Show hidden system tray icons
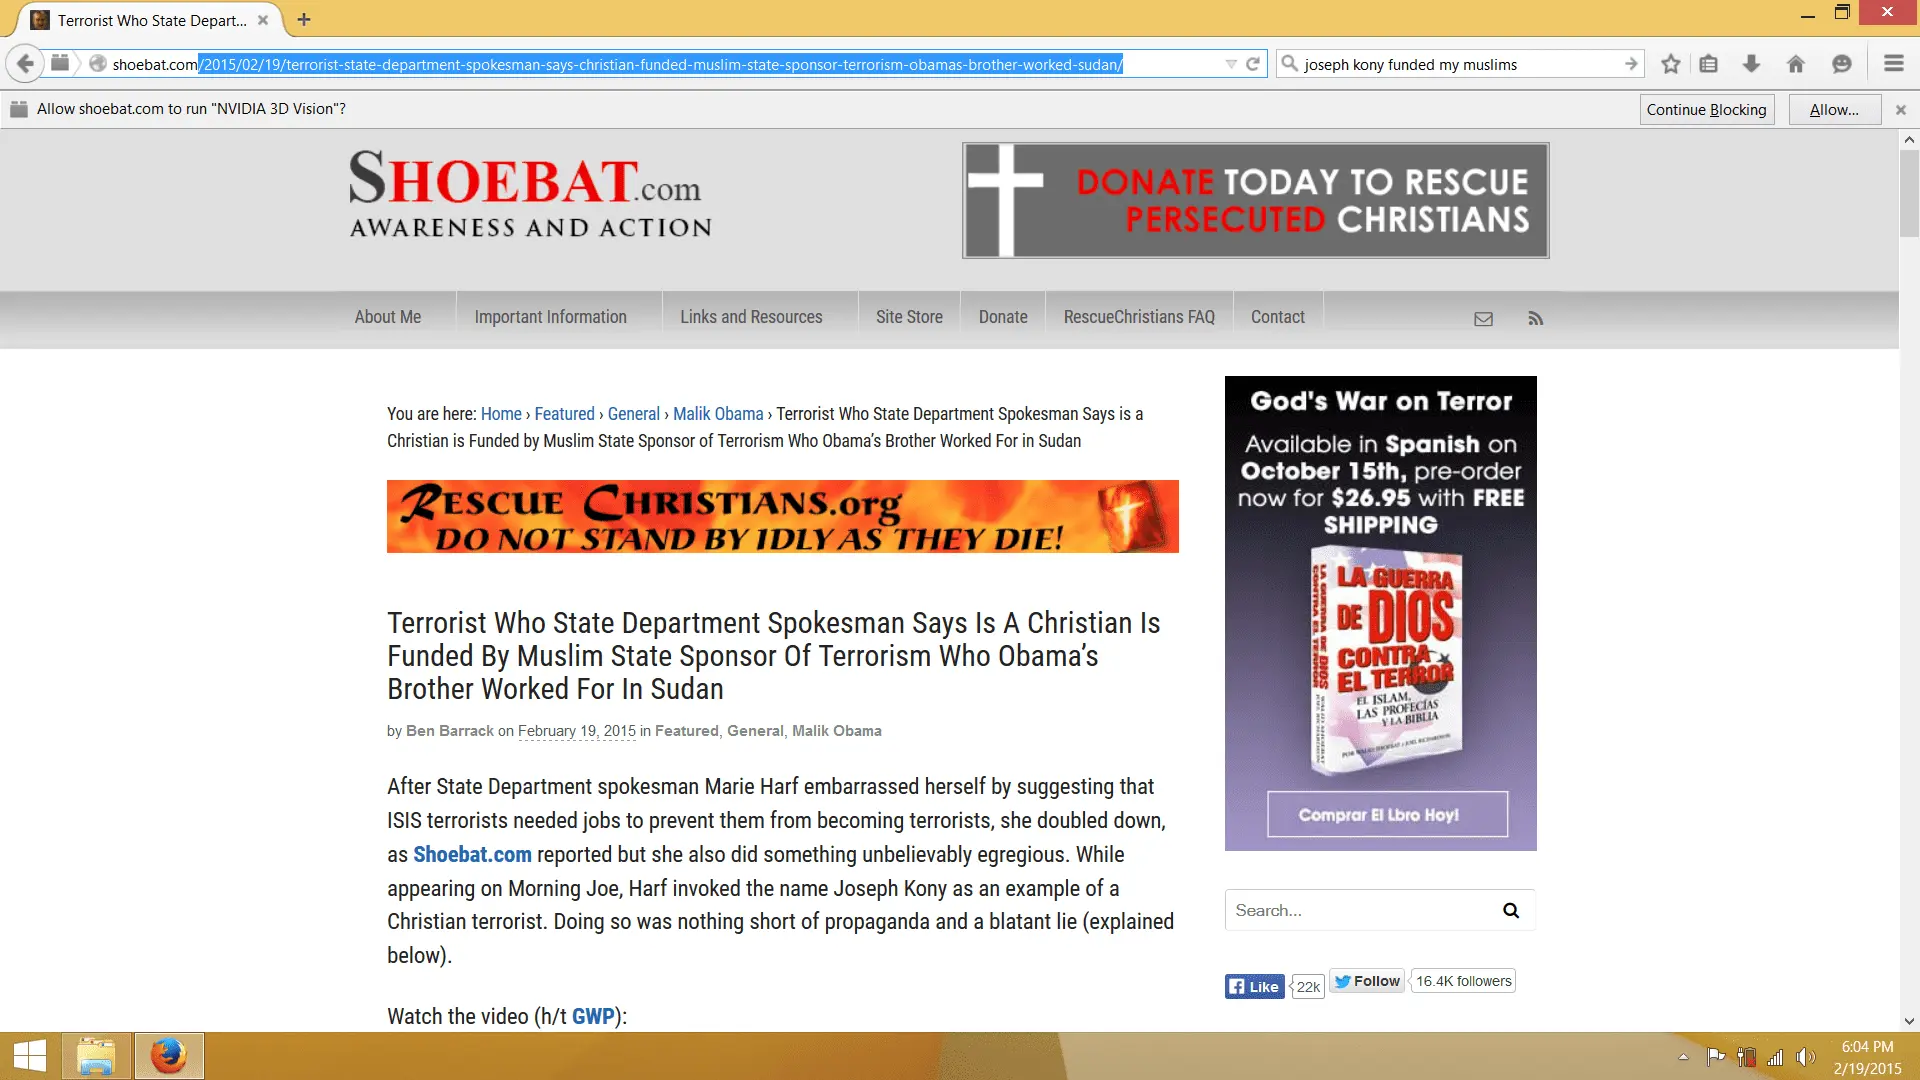This screenshot has width=1920, height=1080. 1683,1057
